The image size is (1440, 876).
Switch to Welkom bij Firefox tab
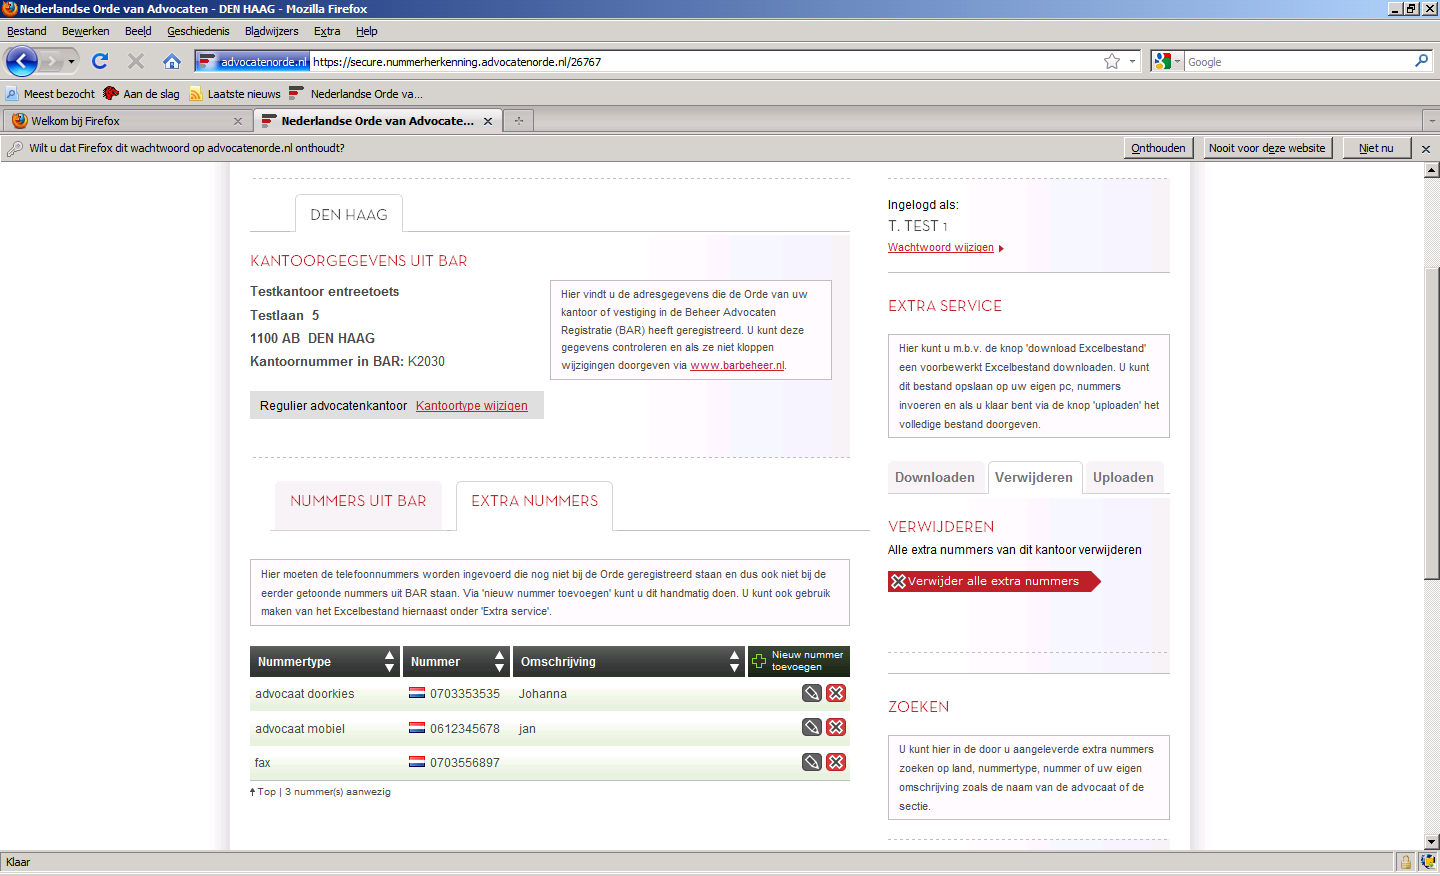click(x=126, y=121)
